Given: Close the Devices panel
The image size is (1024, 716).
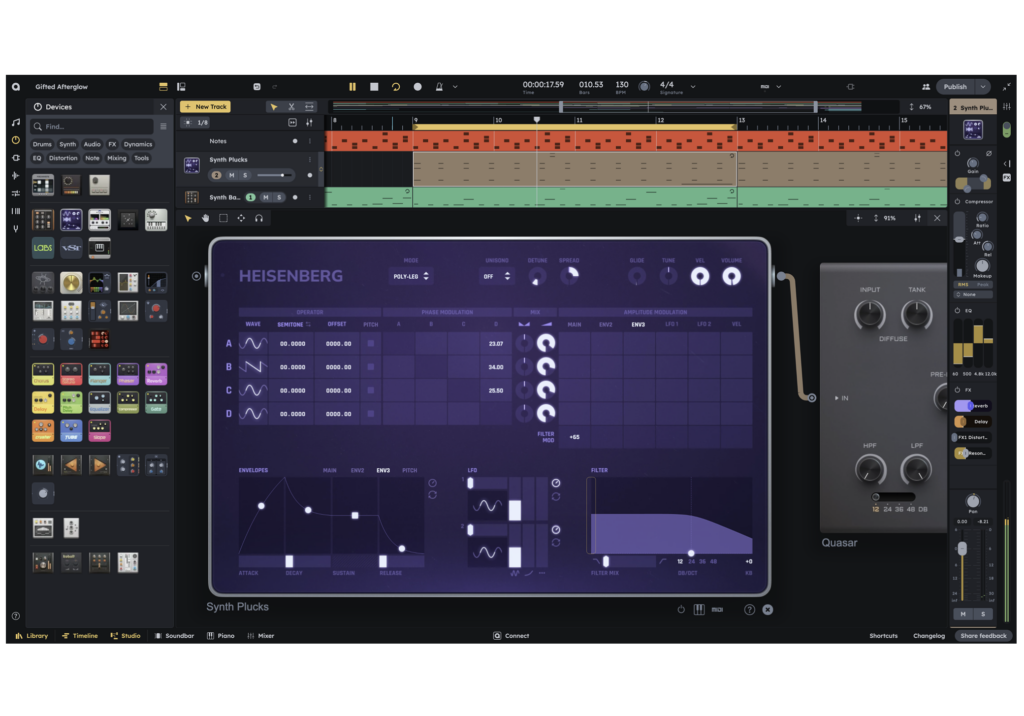Looking at the screenshot, I should click(x=163, y=106).
